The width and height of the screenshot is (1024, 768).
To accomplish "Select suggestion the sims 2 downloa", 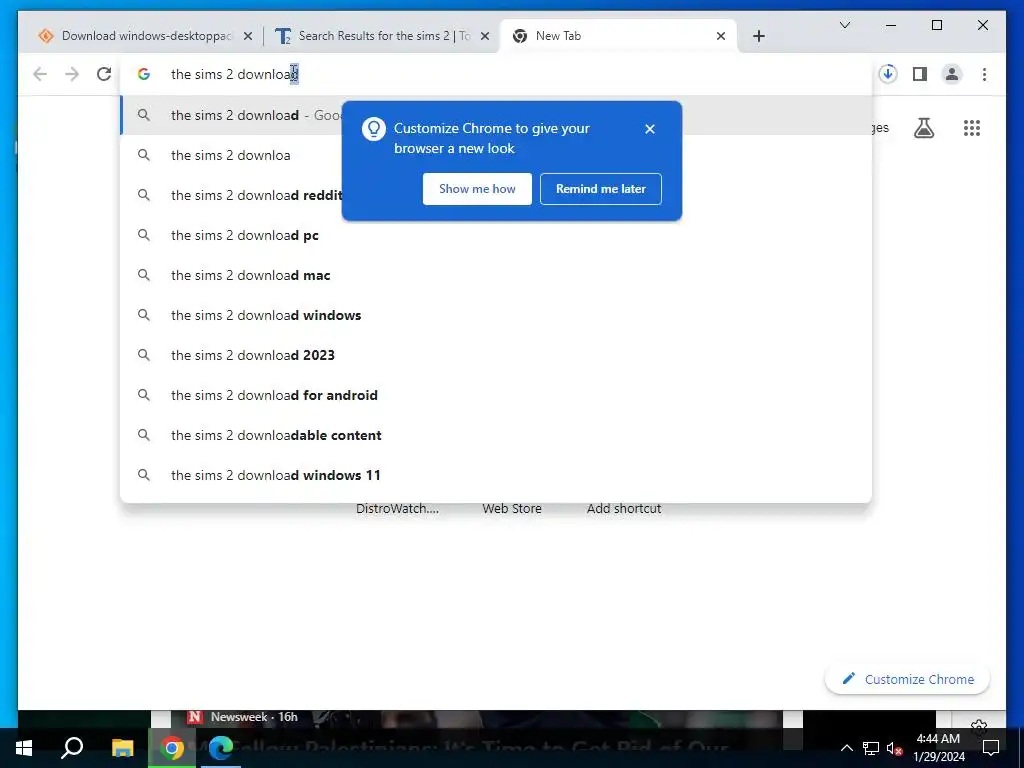I will 496,155.
